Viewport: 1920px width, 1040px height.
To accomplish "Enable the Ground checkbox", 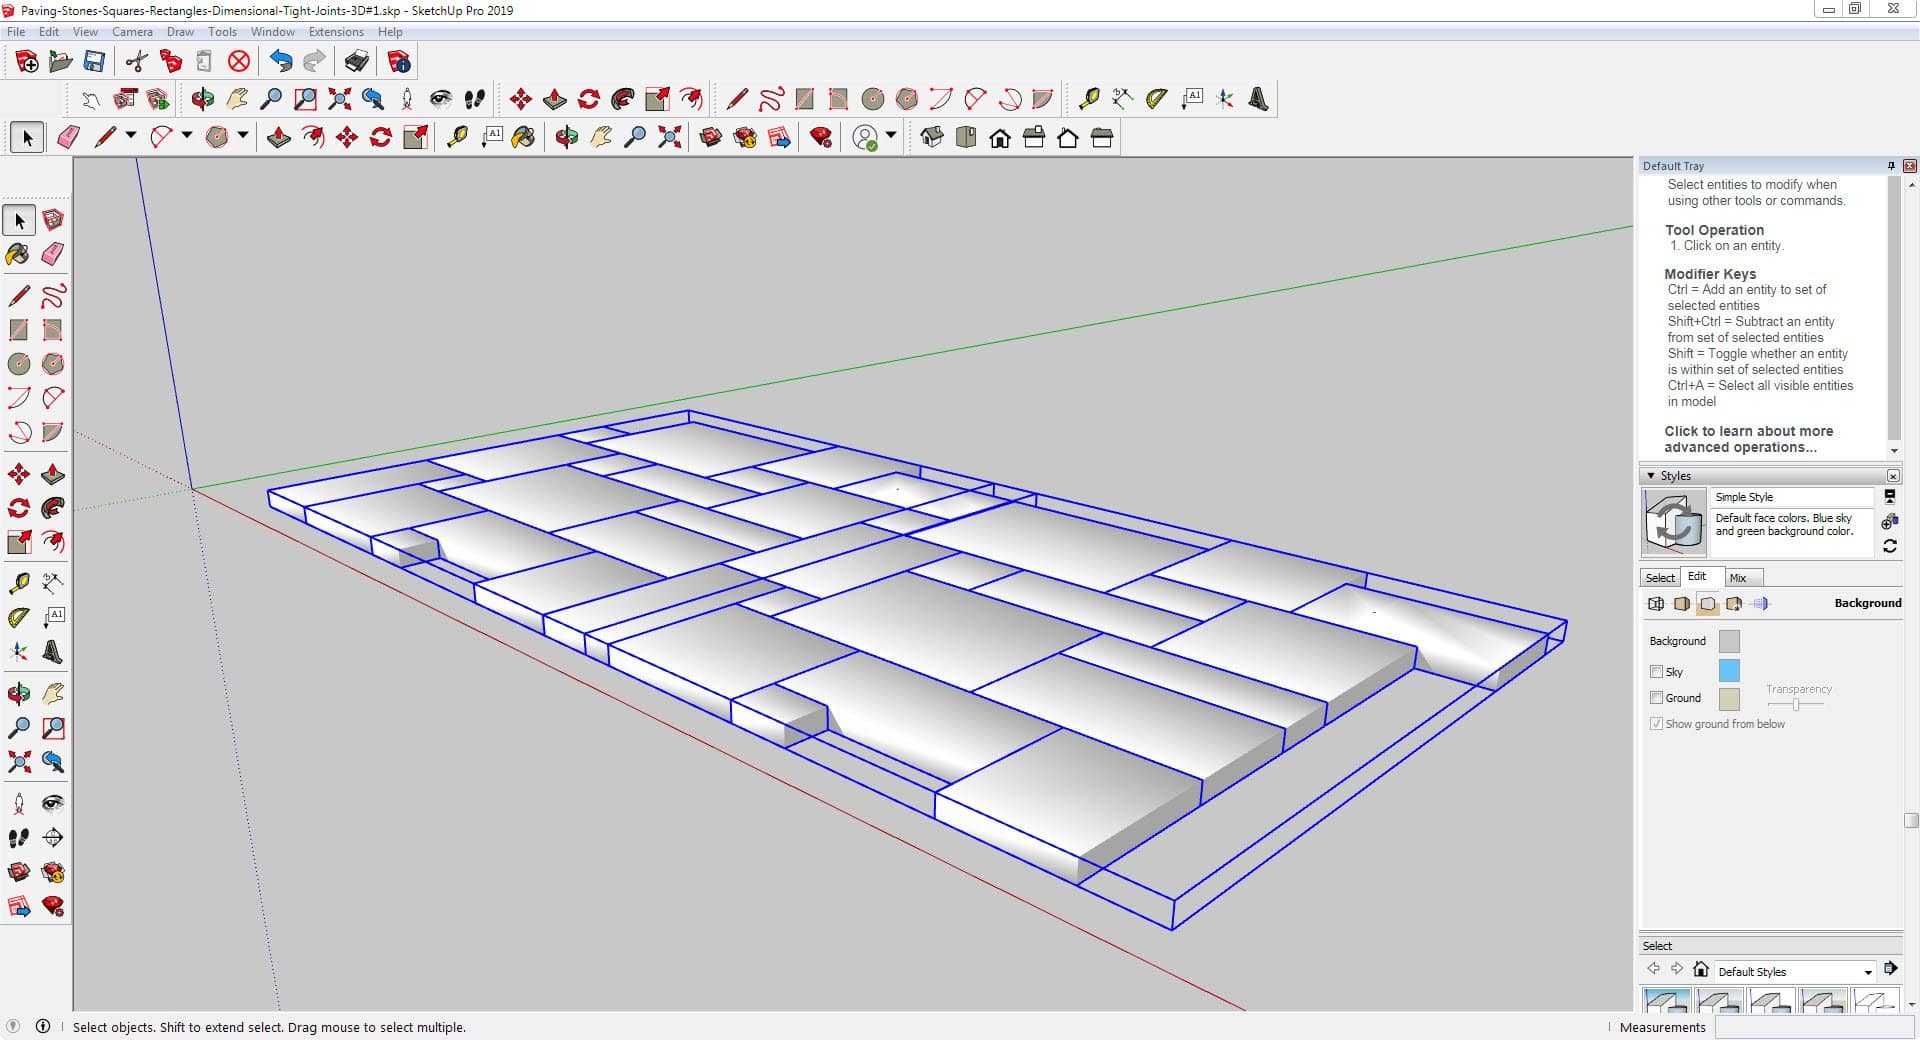I will click(1656, 698).
